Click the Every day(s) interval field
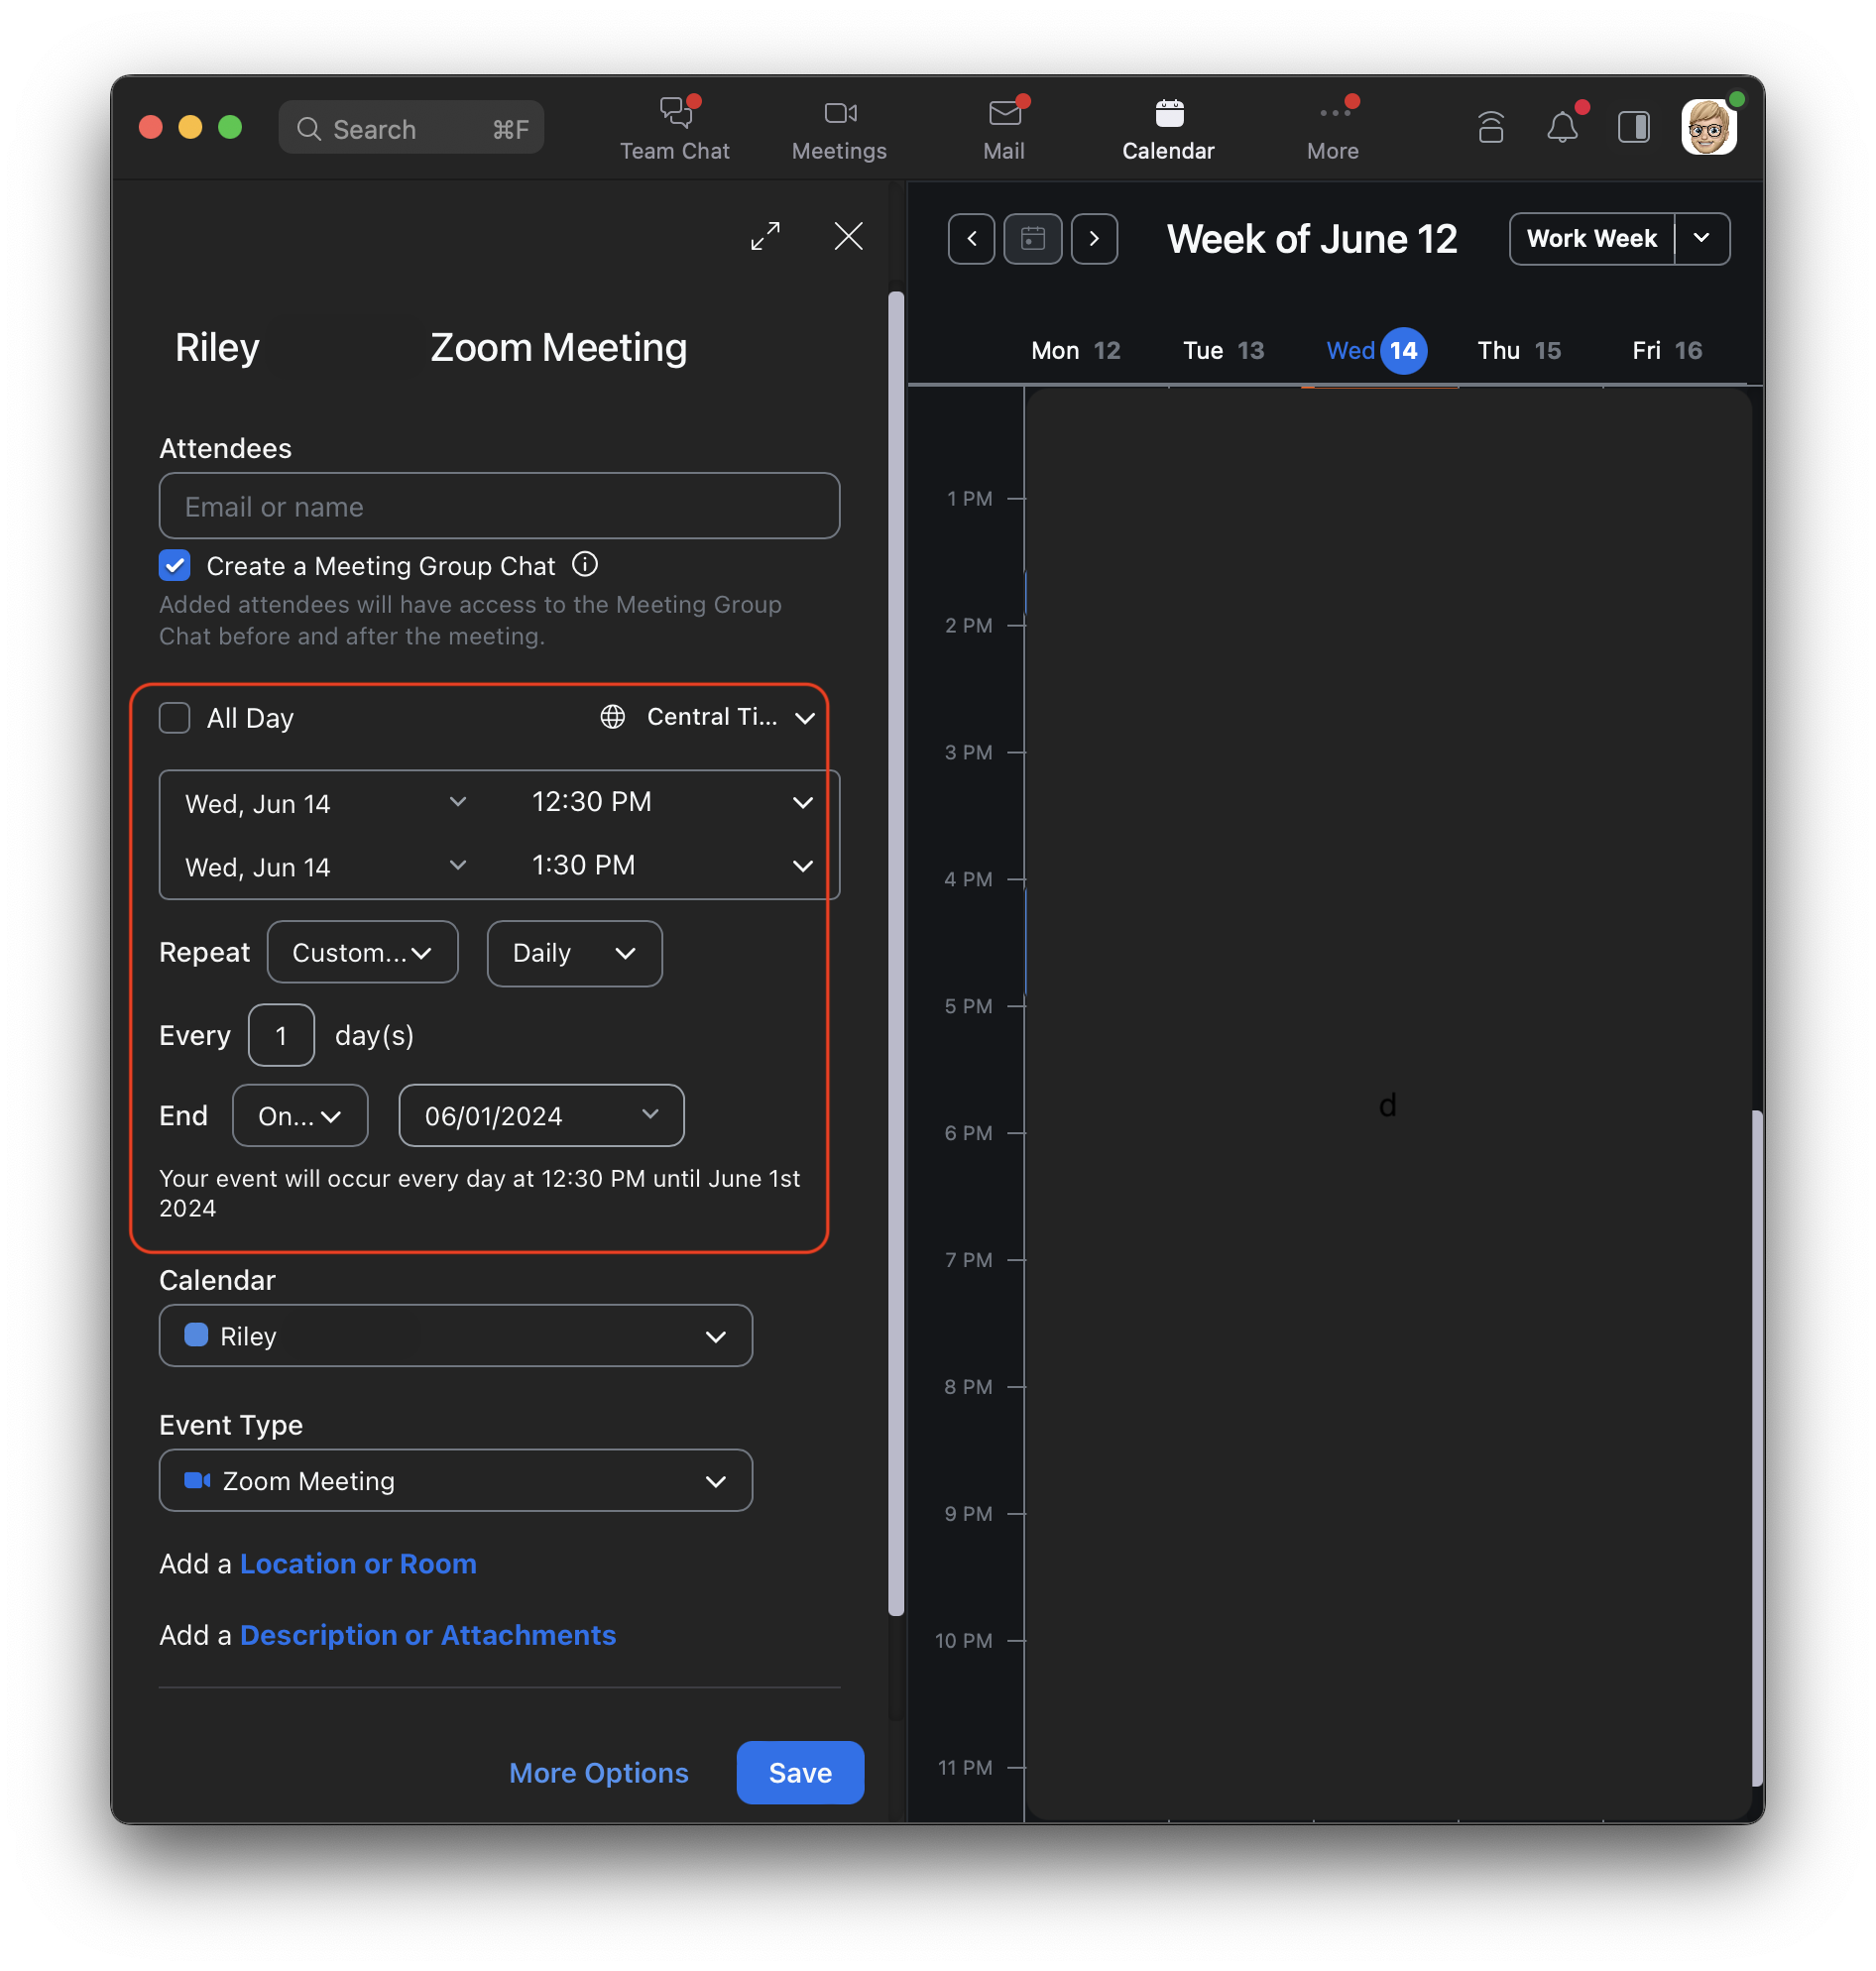The image size is (1876, 1971). pyautogui.click(x=281, y=1035)
